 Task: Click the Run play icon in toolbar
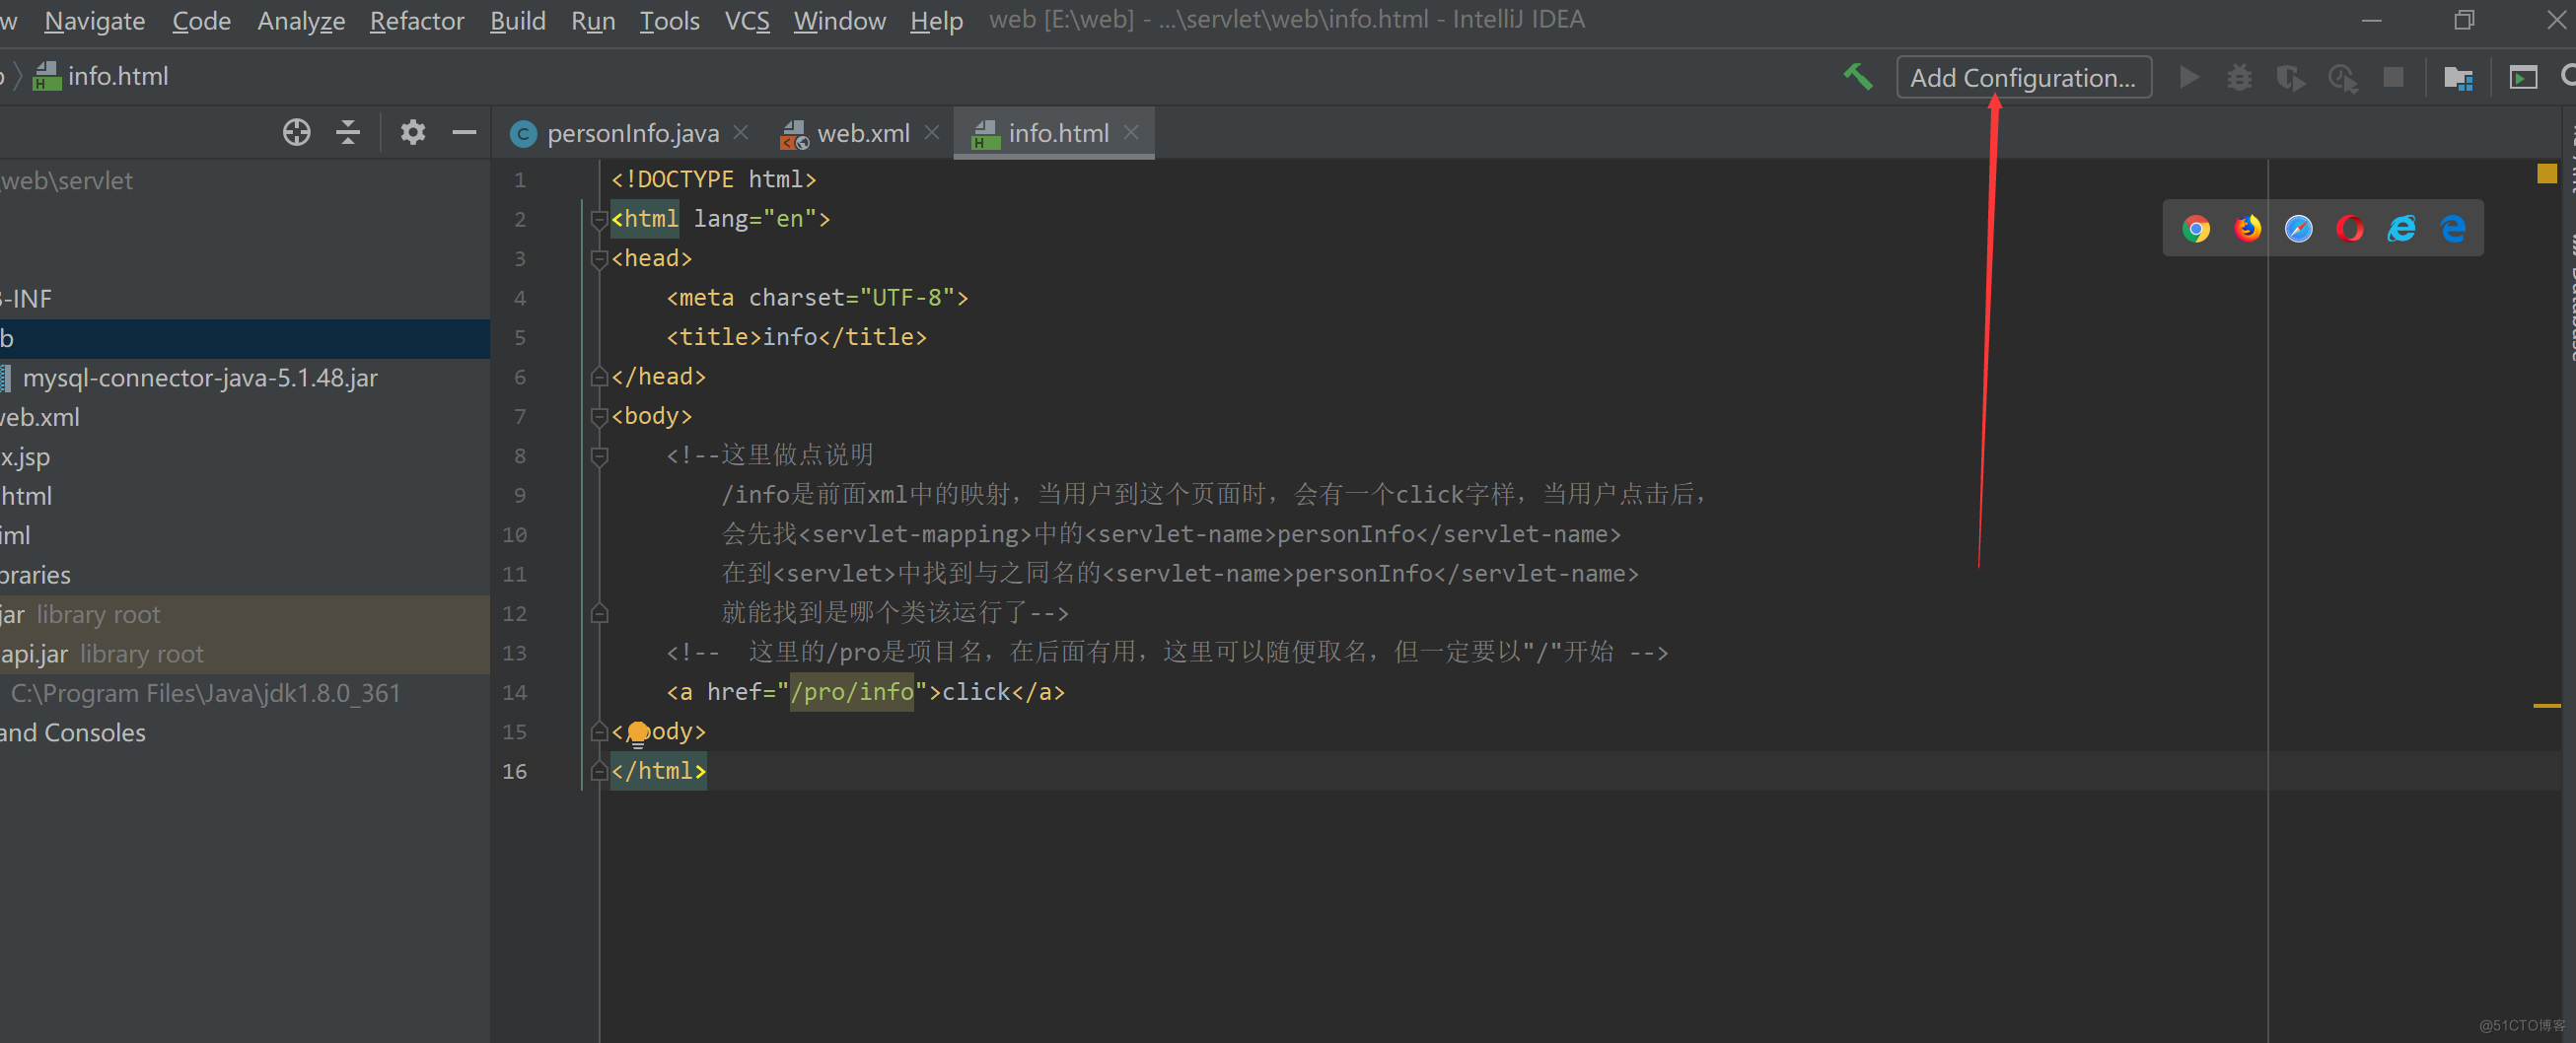click(2189, 77)
